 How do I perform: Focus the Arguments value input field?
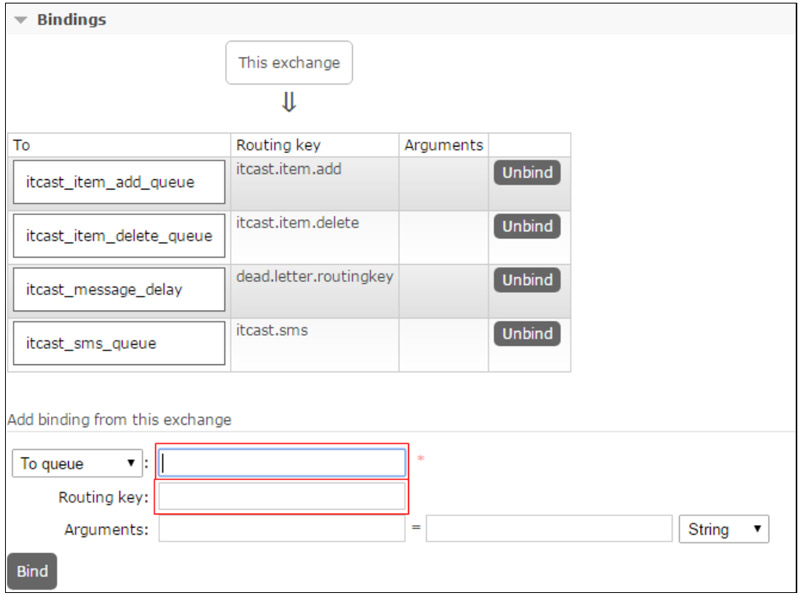(549, 529)
